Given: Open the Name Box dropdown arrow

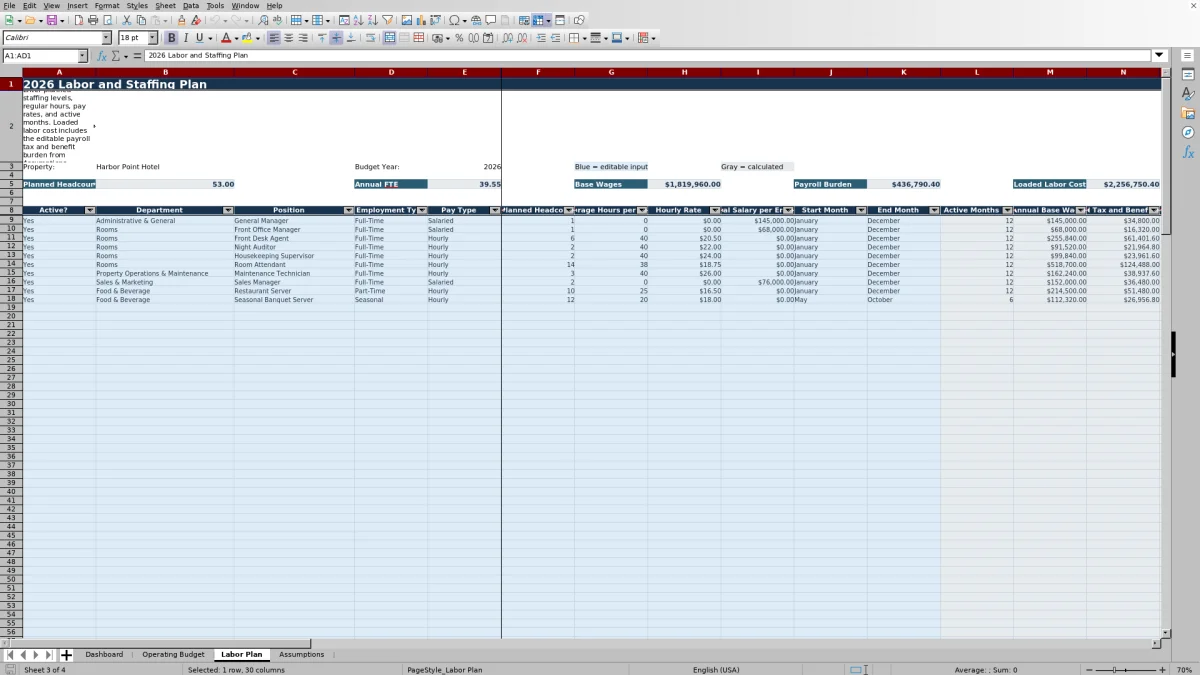Looking at the screenshot, I should 83,56.
